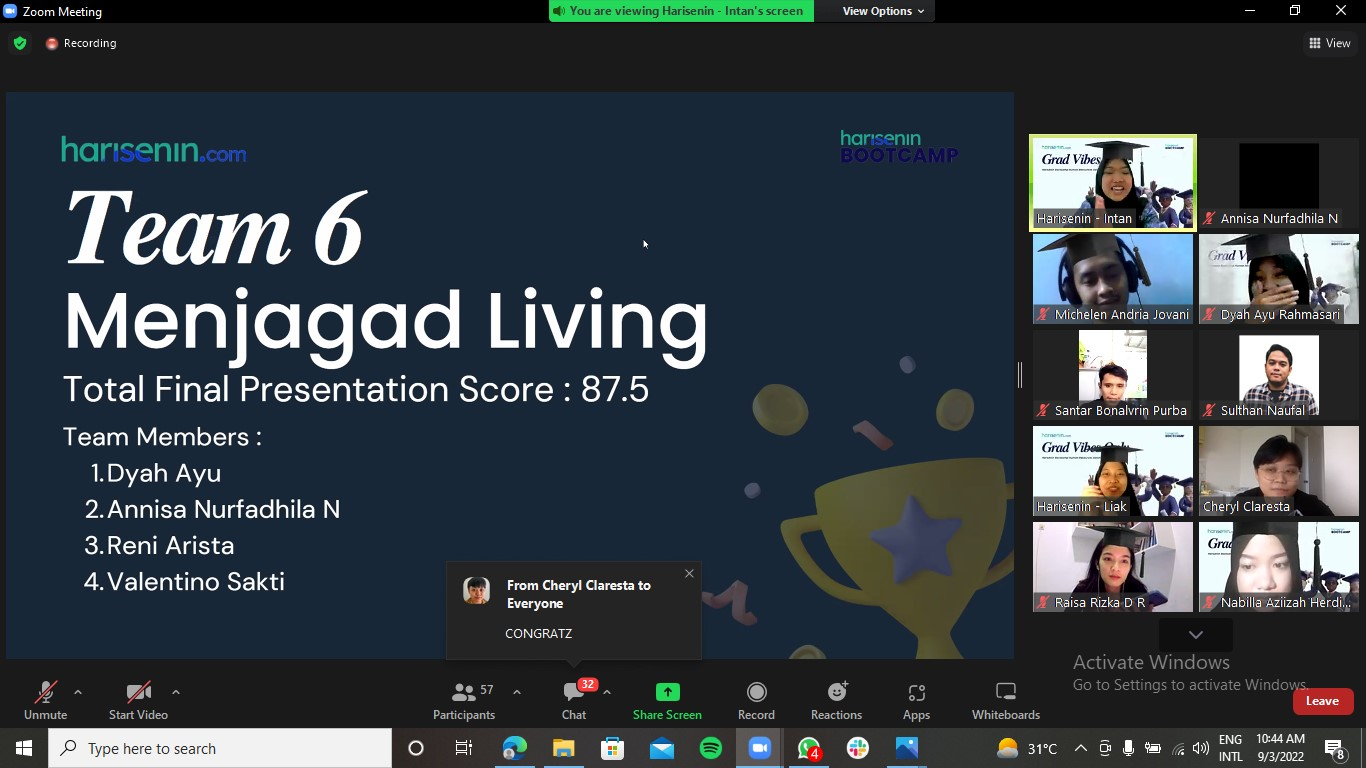The image size is (1366, 768).
Task: Switch ENG INTL input language
Action: pyautogui.click(x=1231, y=748)
